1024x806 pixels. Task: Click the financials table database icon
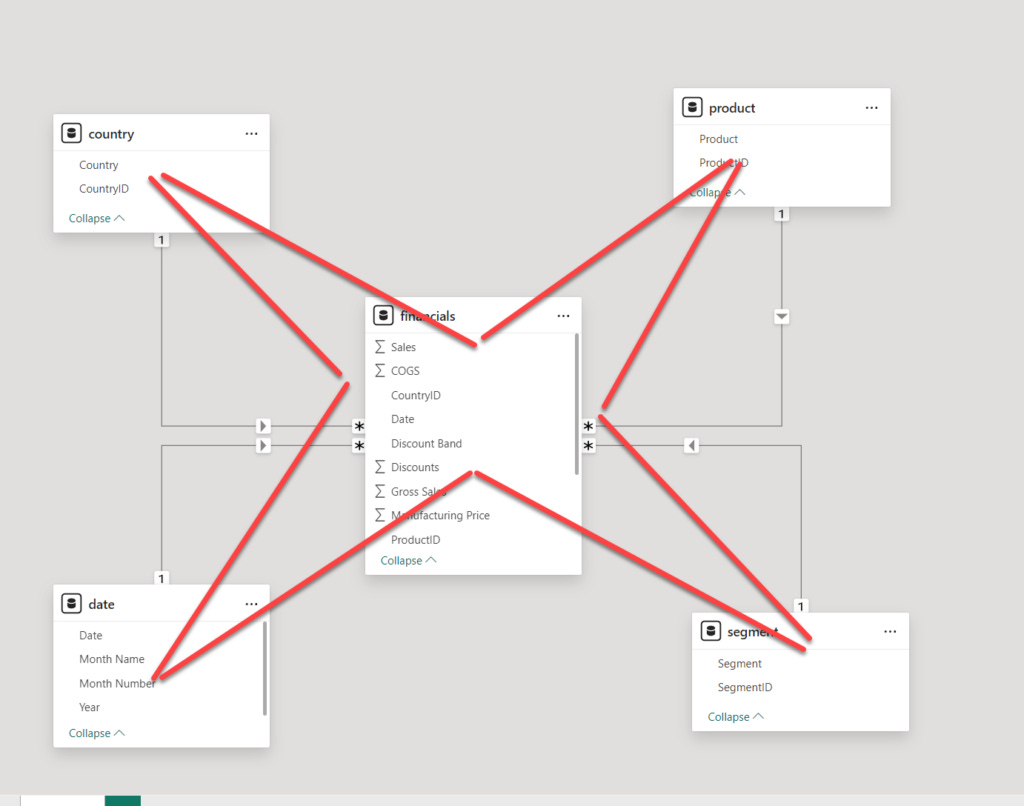pos(383,315)
